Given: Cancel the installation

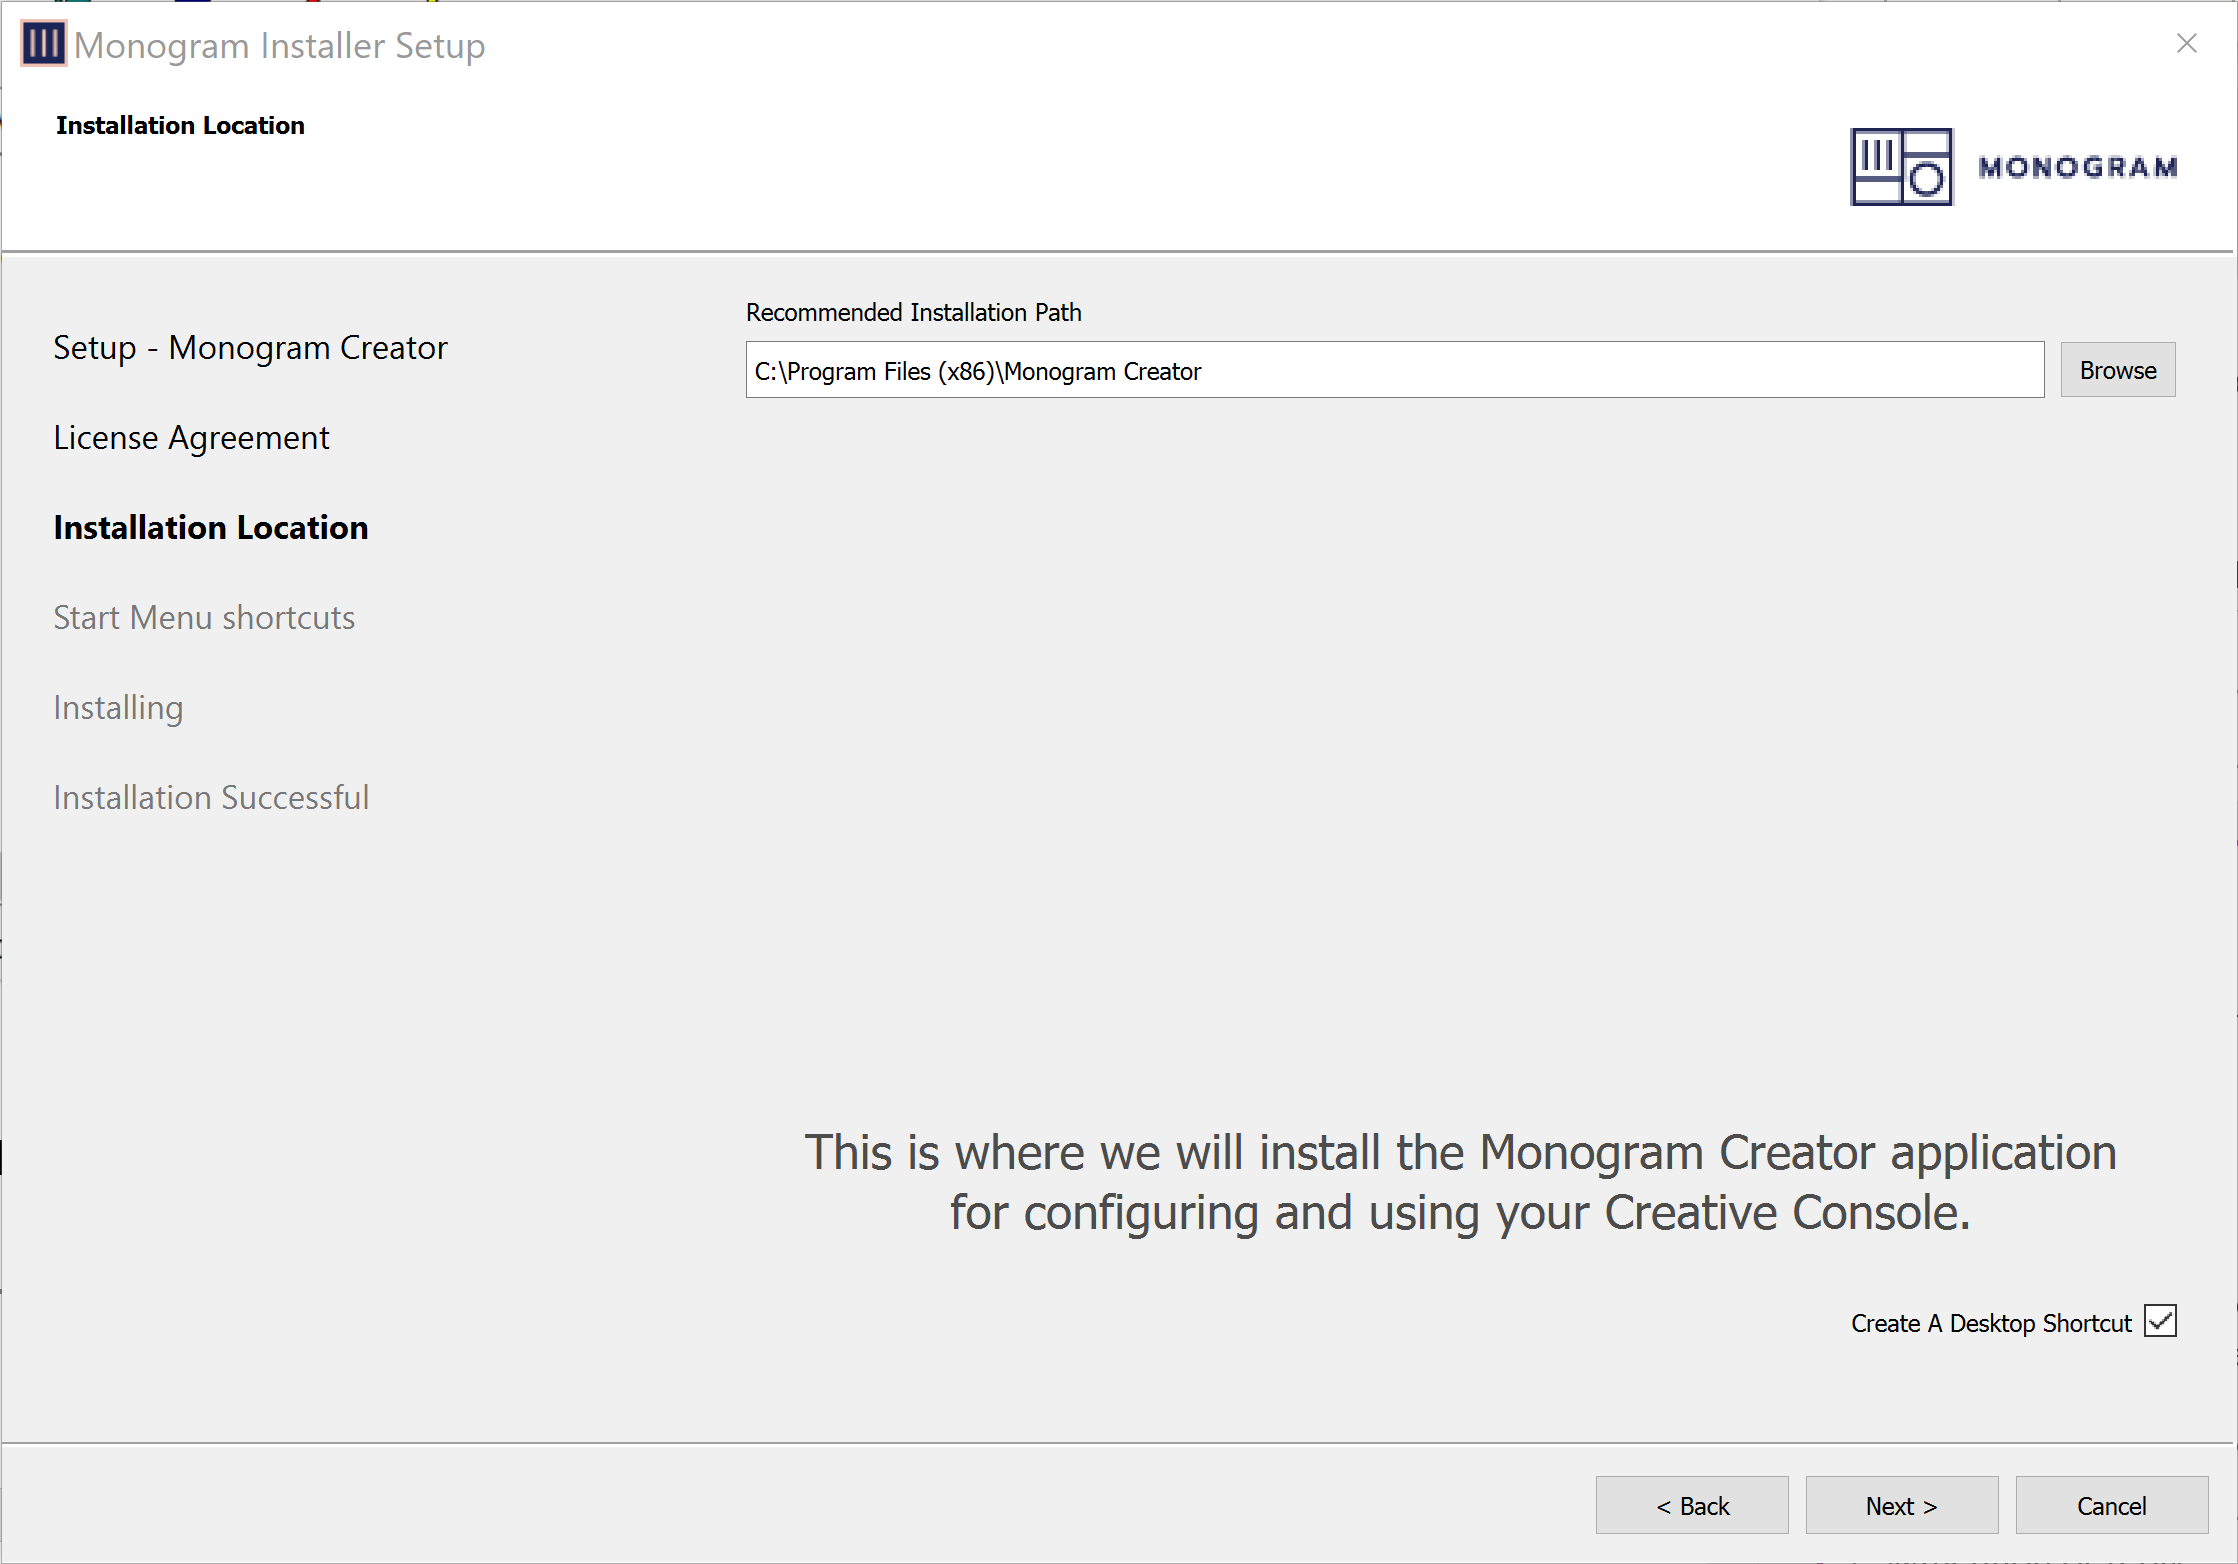Looking at the screenshot, I should [x=2111, y=1505].
